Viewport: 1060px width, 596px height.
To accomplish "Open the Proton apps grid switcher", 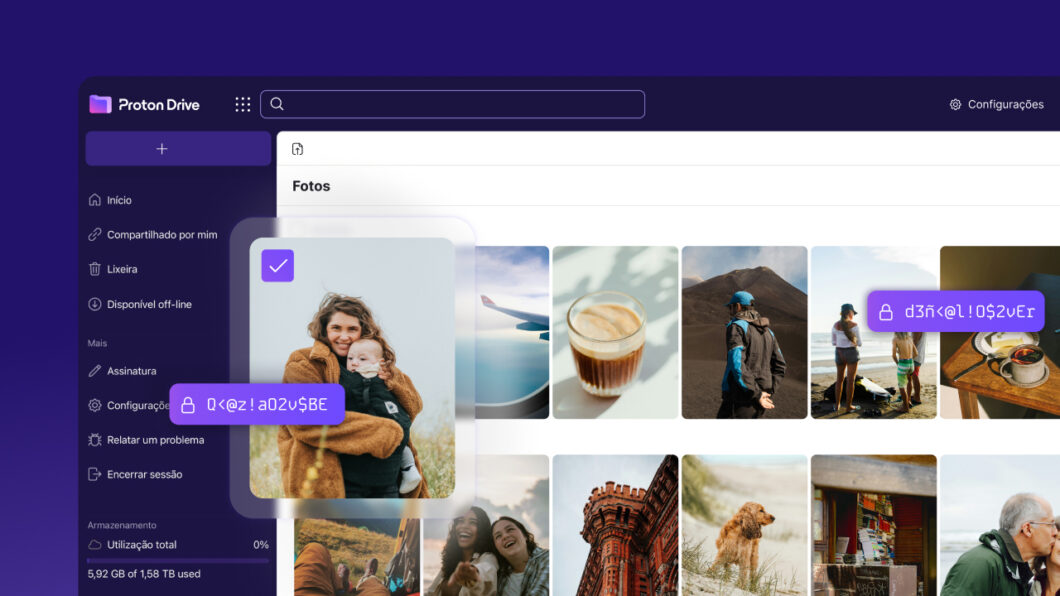I will 243,104.
